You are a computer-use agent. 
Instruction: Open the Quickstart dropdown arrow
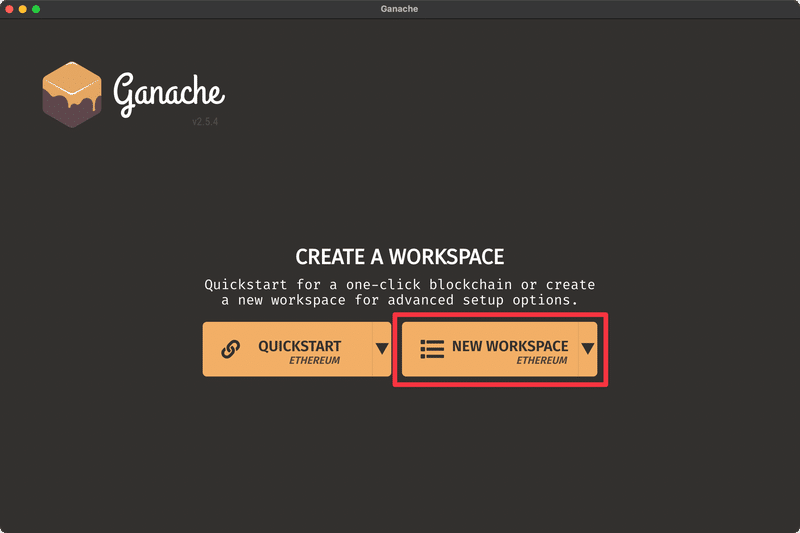(382, 349)
